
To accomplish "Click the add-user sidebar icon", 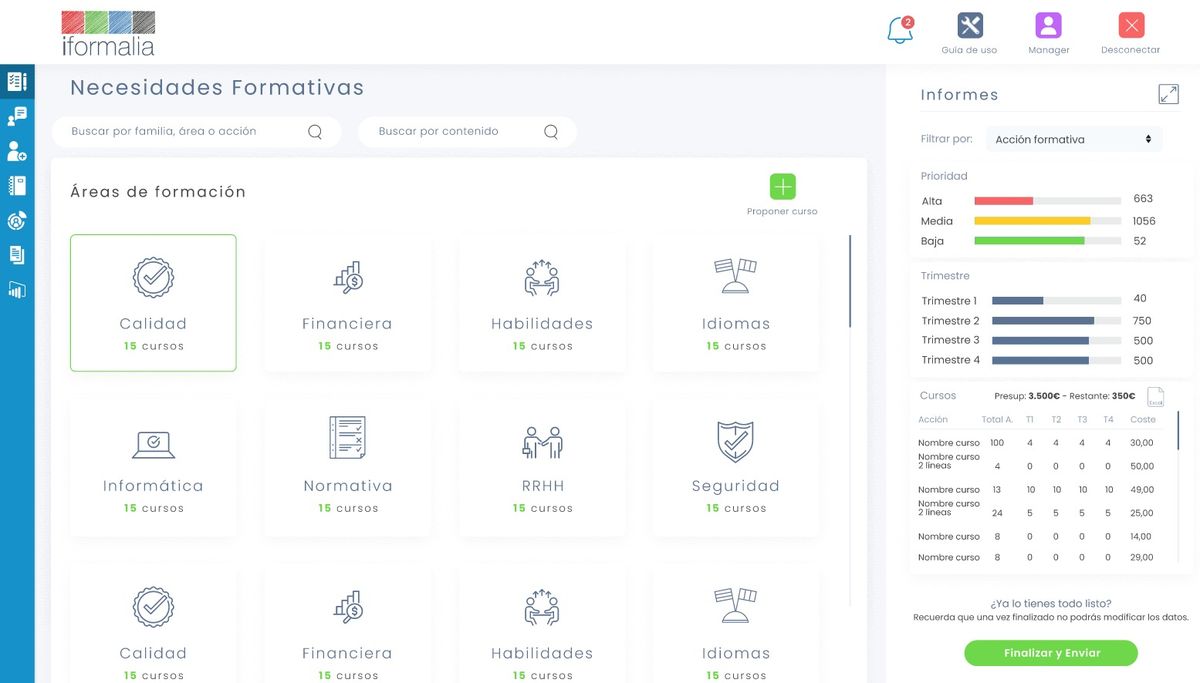I will [17, 151].
